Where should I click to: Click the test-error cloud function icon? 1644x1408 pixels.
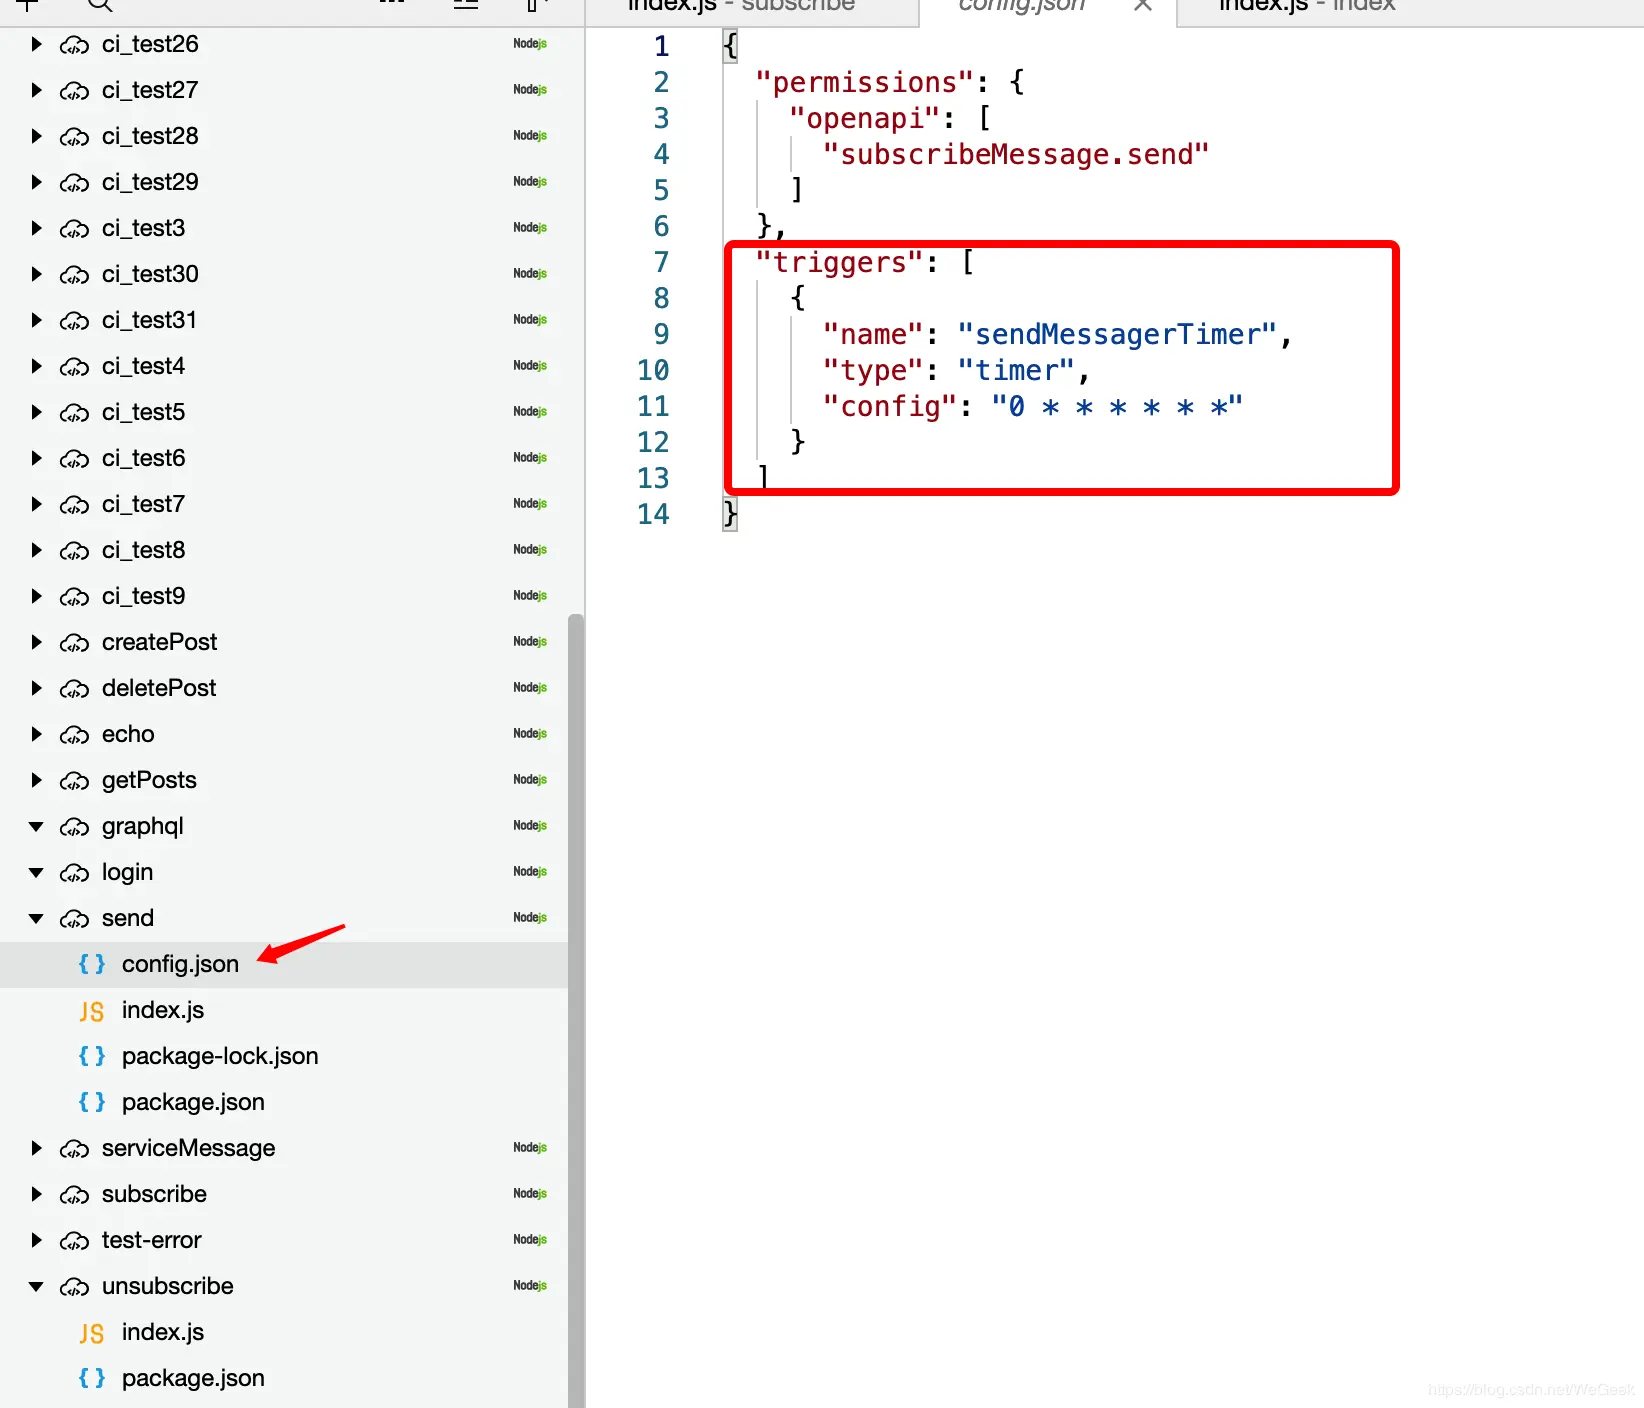[74, 1241]
